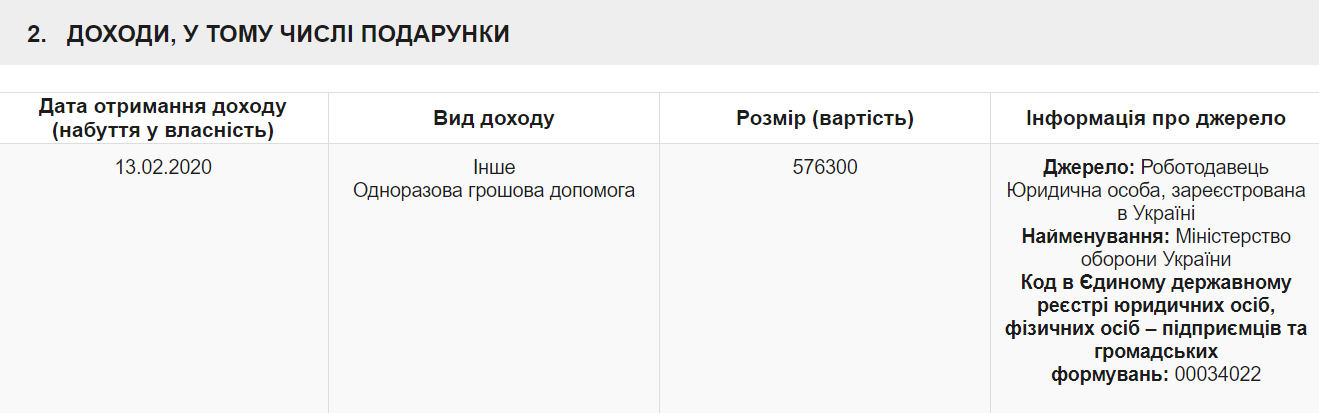1319x413 pixels.
Task: Select the "оборони України" text
Action: 1155,259
